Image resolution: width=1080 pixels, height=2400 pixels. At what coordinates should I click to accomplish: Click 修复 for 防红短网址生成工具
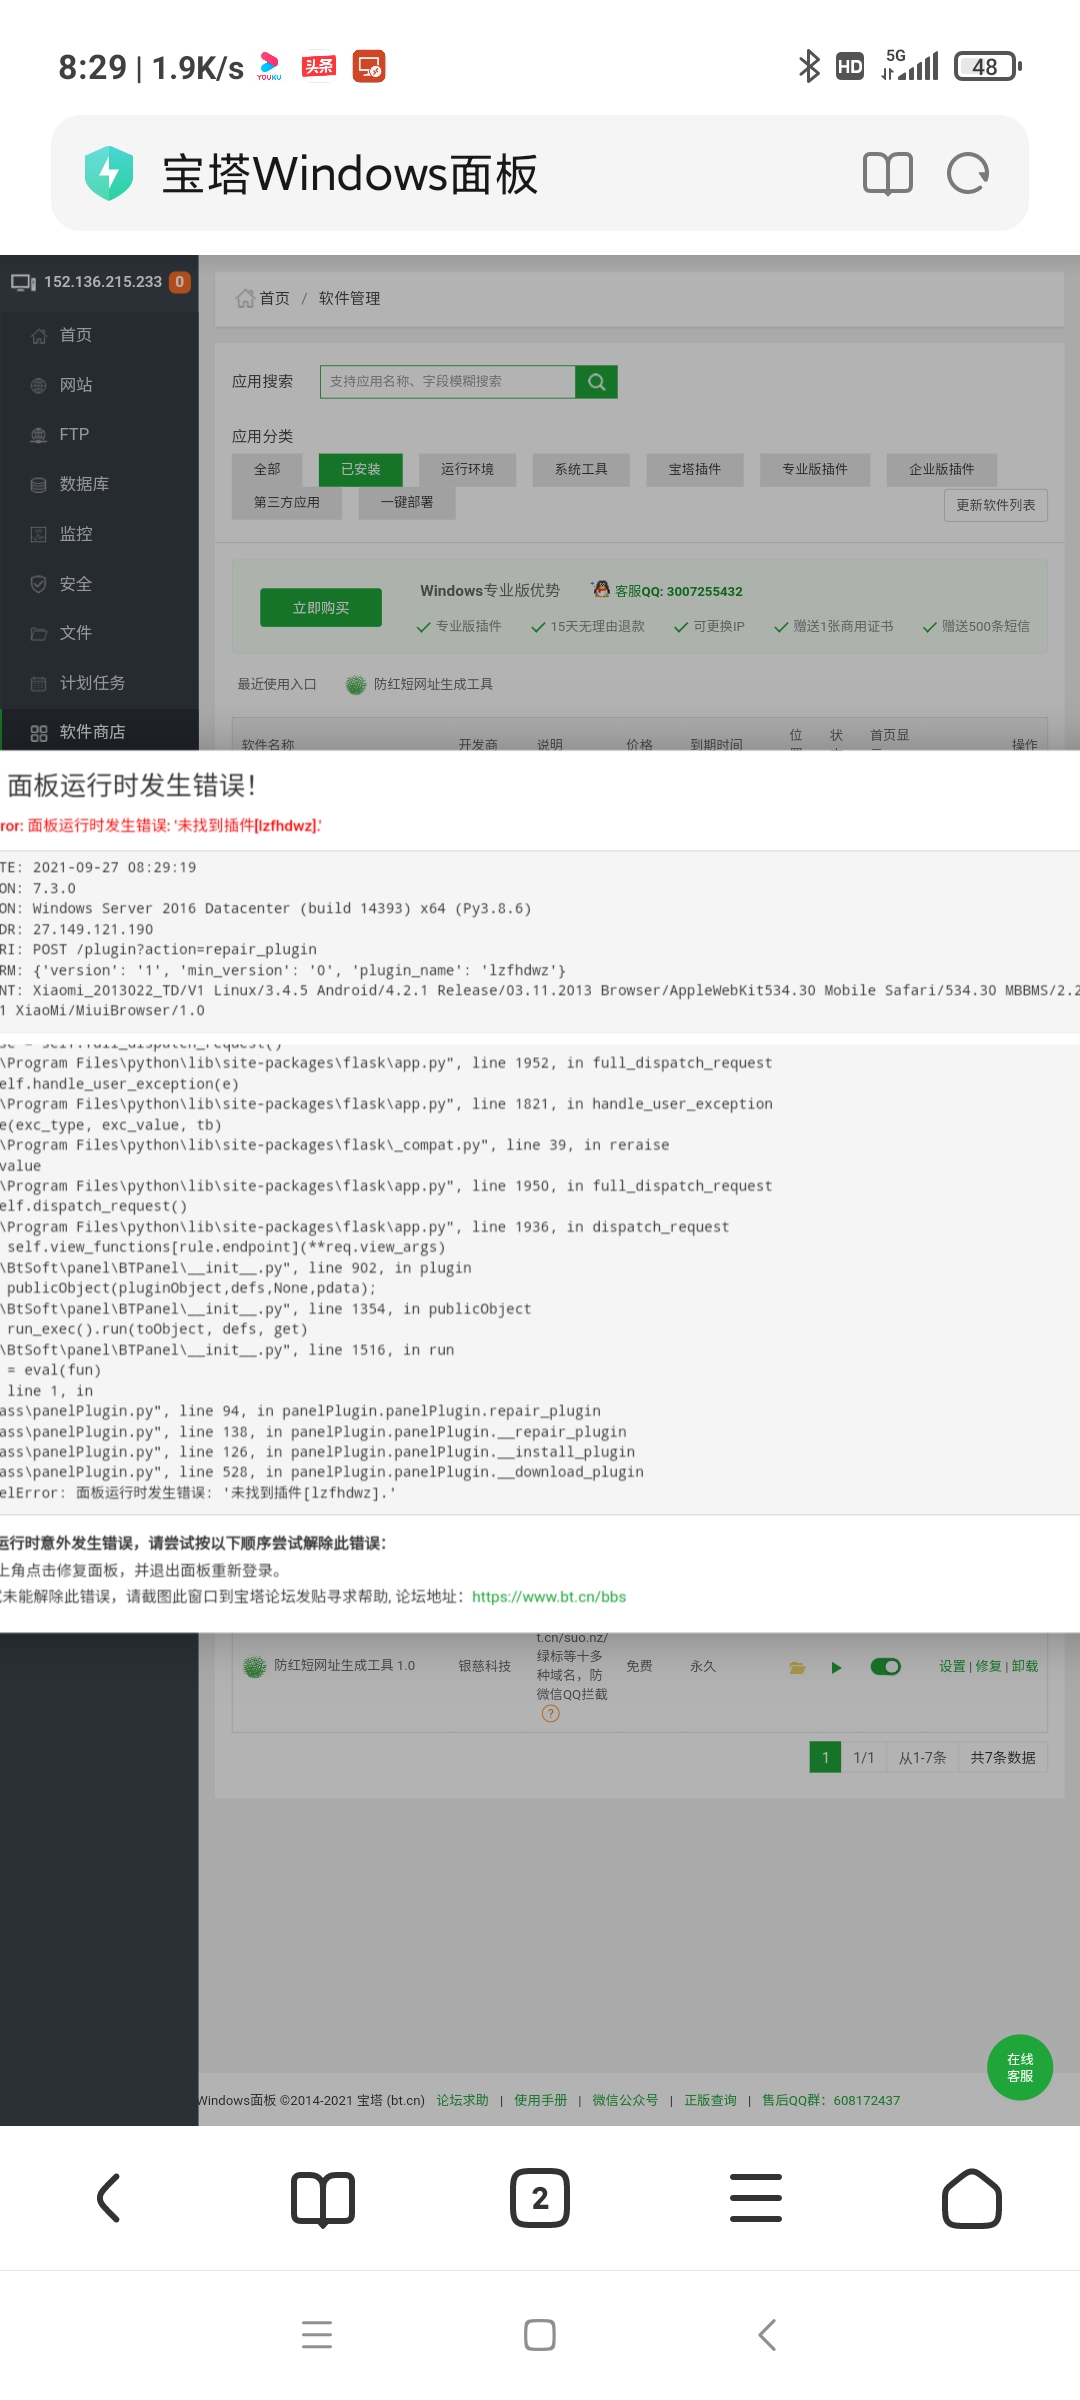(x=988, y=1666)
